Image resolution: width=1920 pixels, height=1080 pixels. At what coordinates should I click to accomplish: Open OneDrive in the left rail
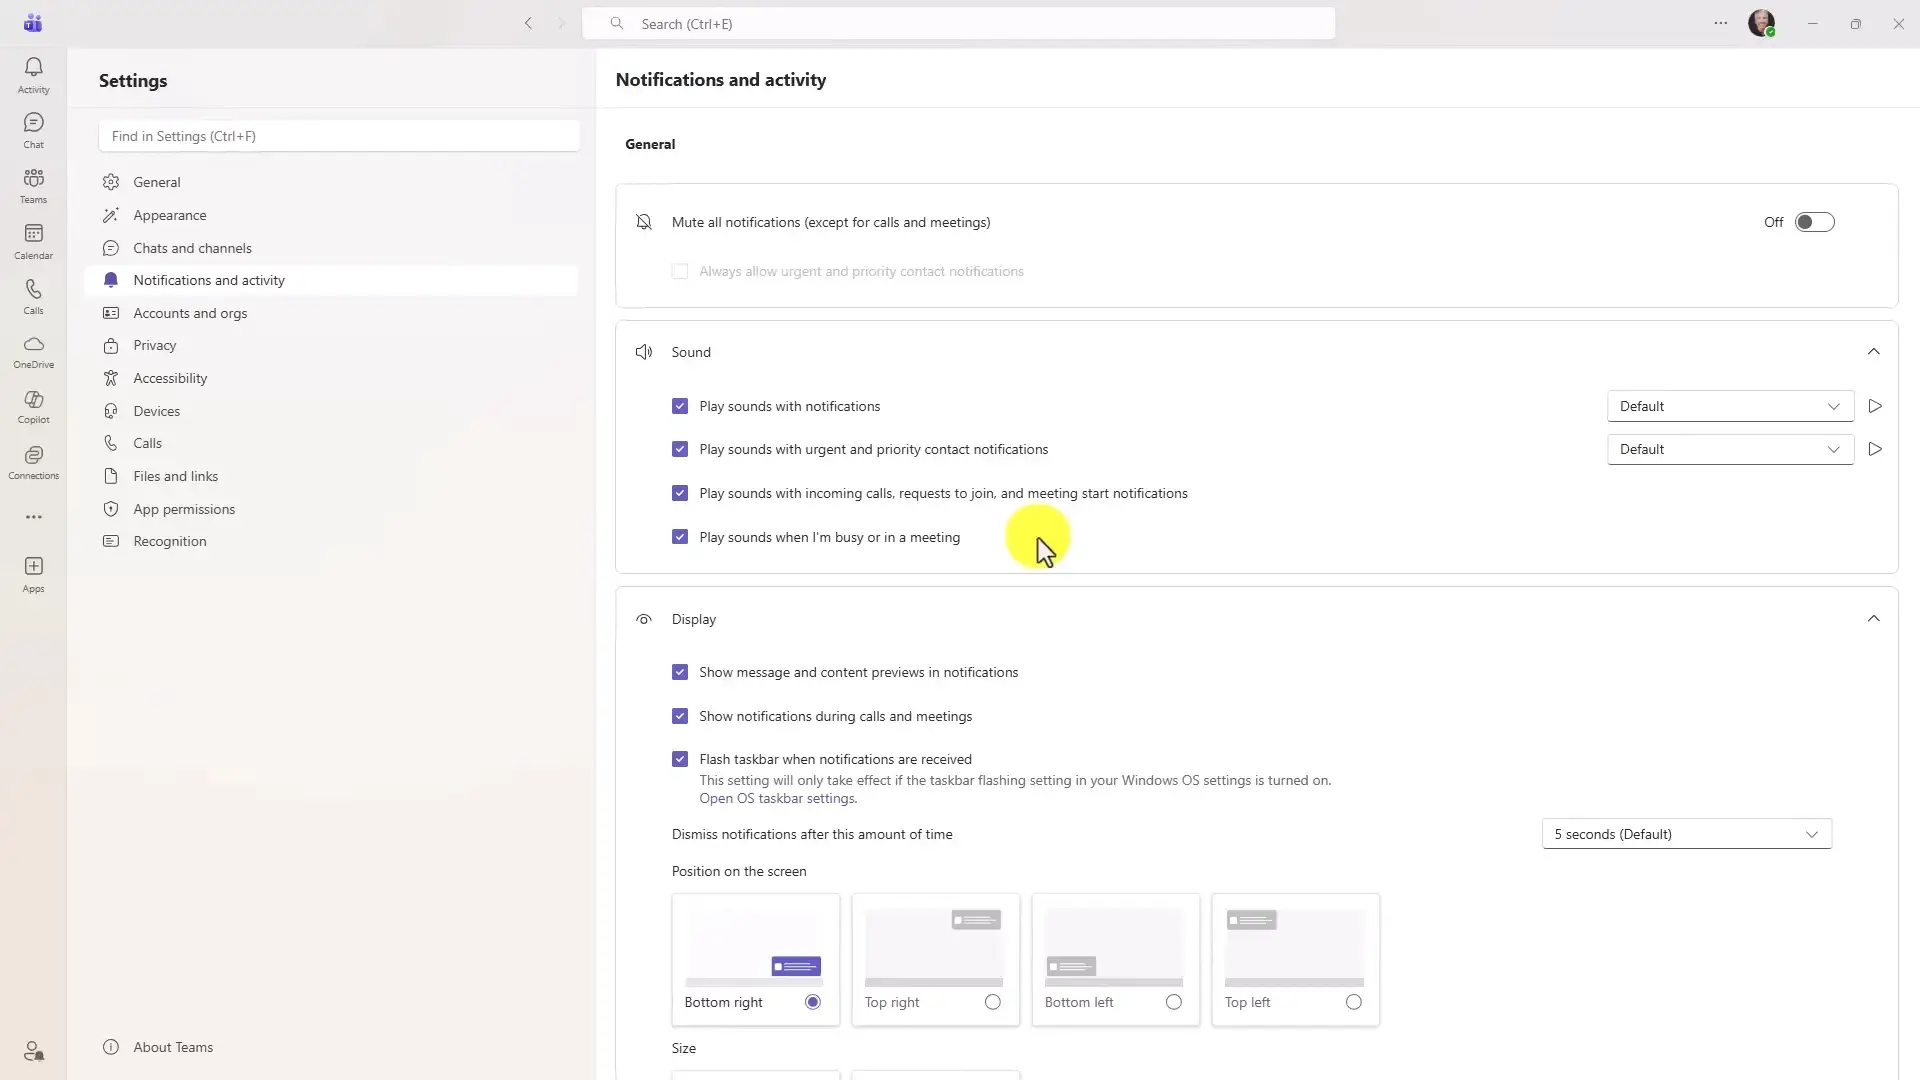coord(33,352)
